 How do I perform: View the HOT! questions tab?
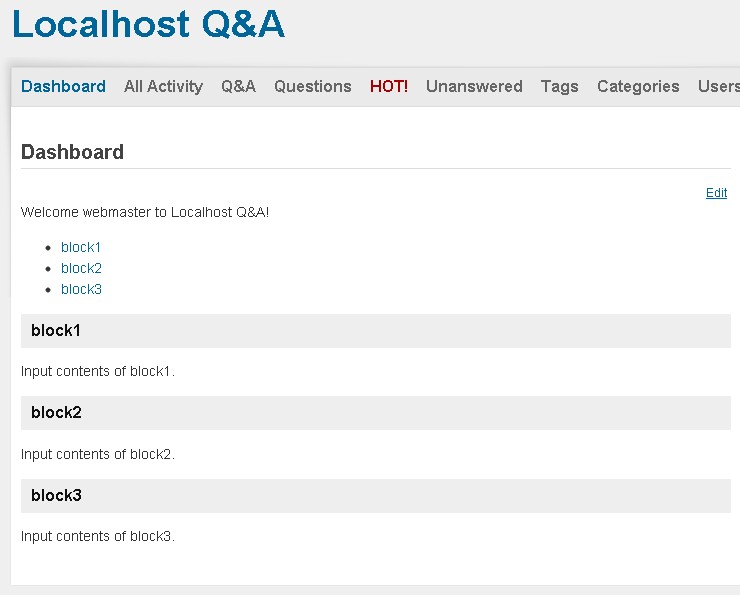click(x=389, y=87)
